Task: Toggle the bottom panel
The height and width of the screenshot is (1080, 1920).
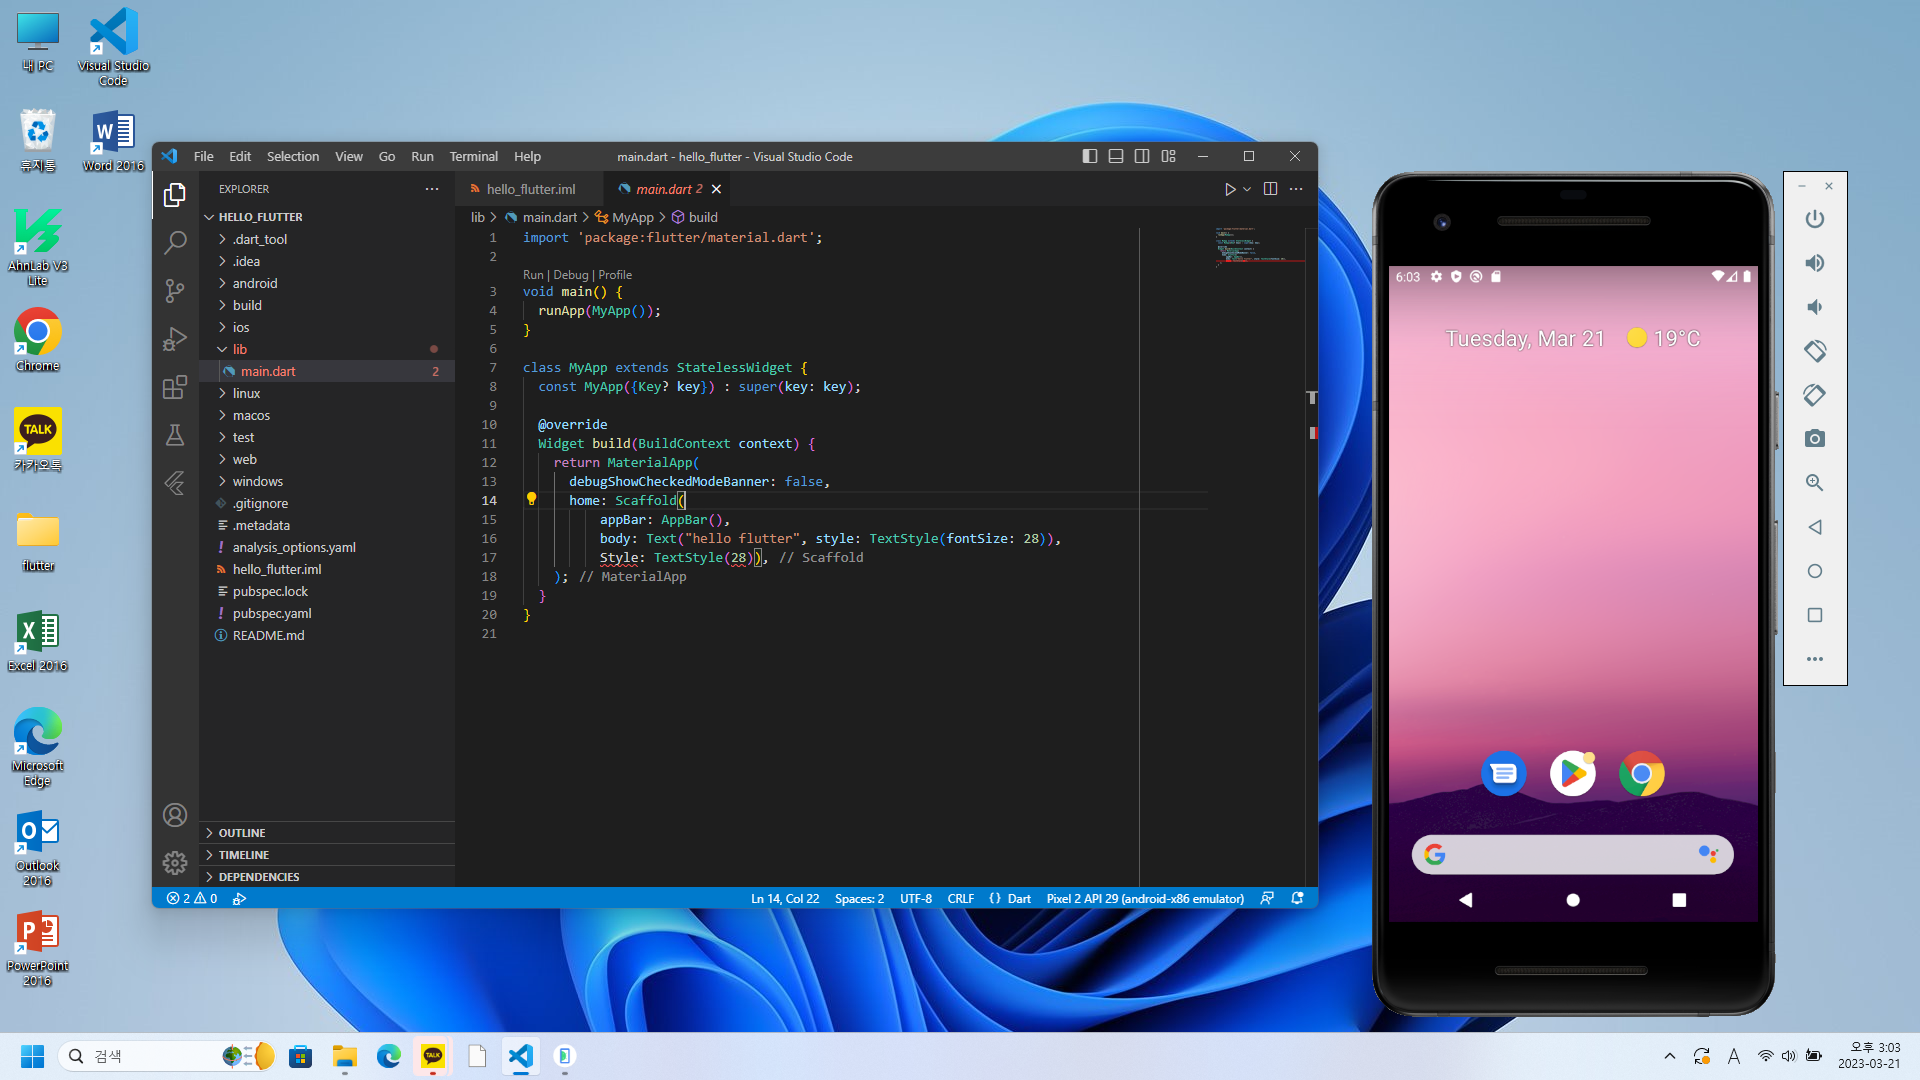Action: (x=1116, y=156)
